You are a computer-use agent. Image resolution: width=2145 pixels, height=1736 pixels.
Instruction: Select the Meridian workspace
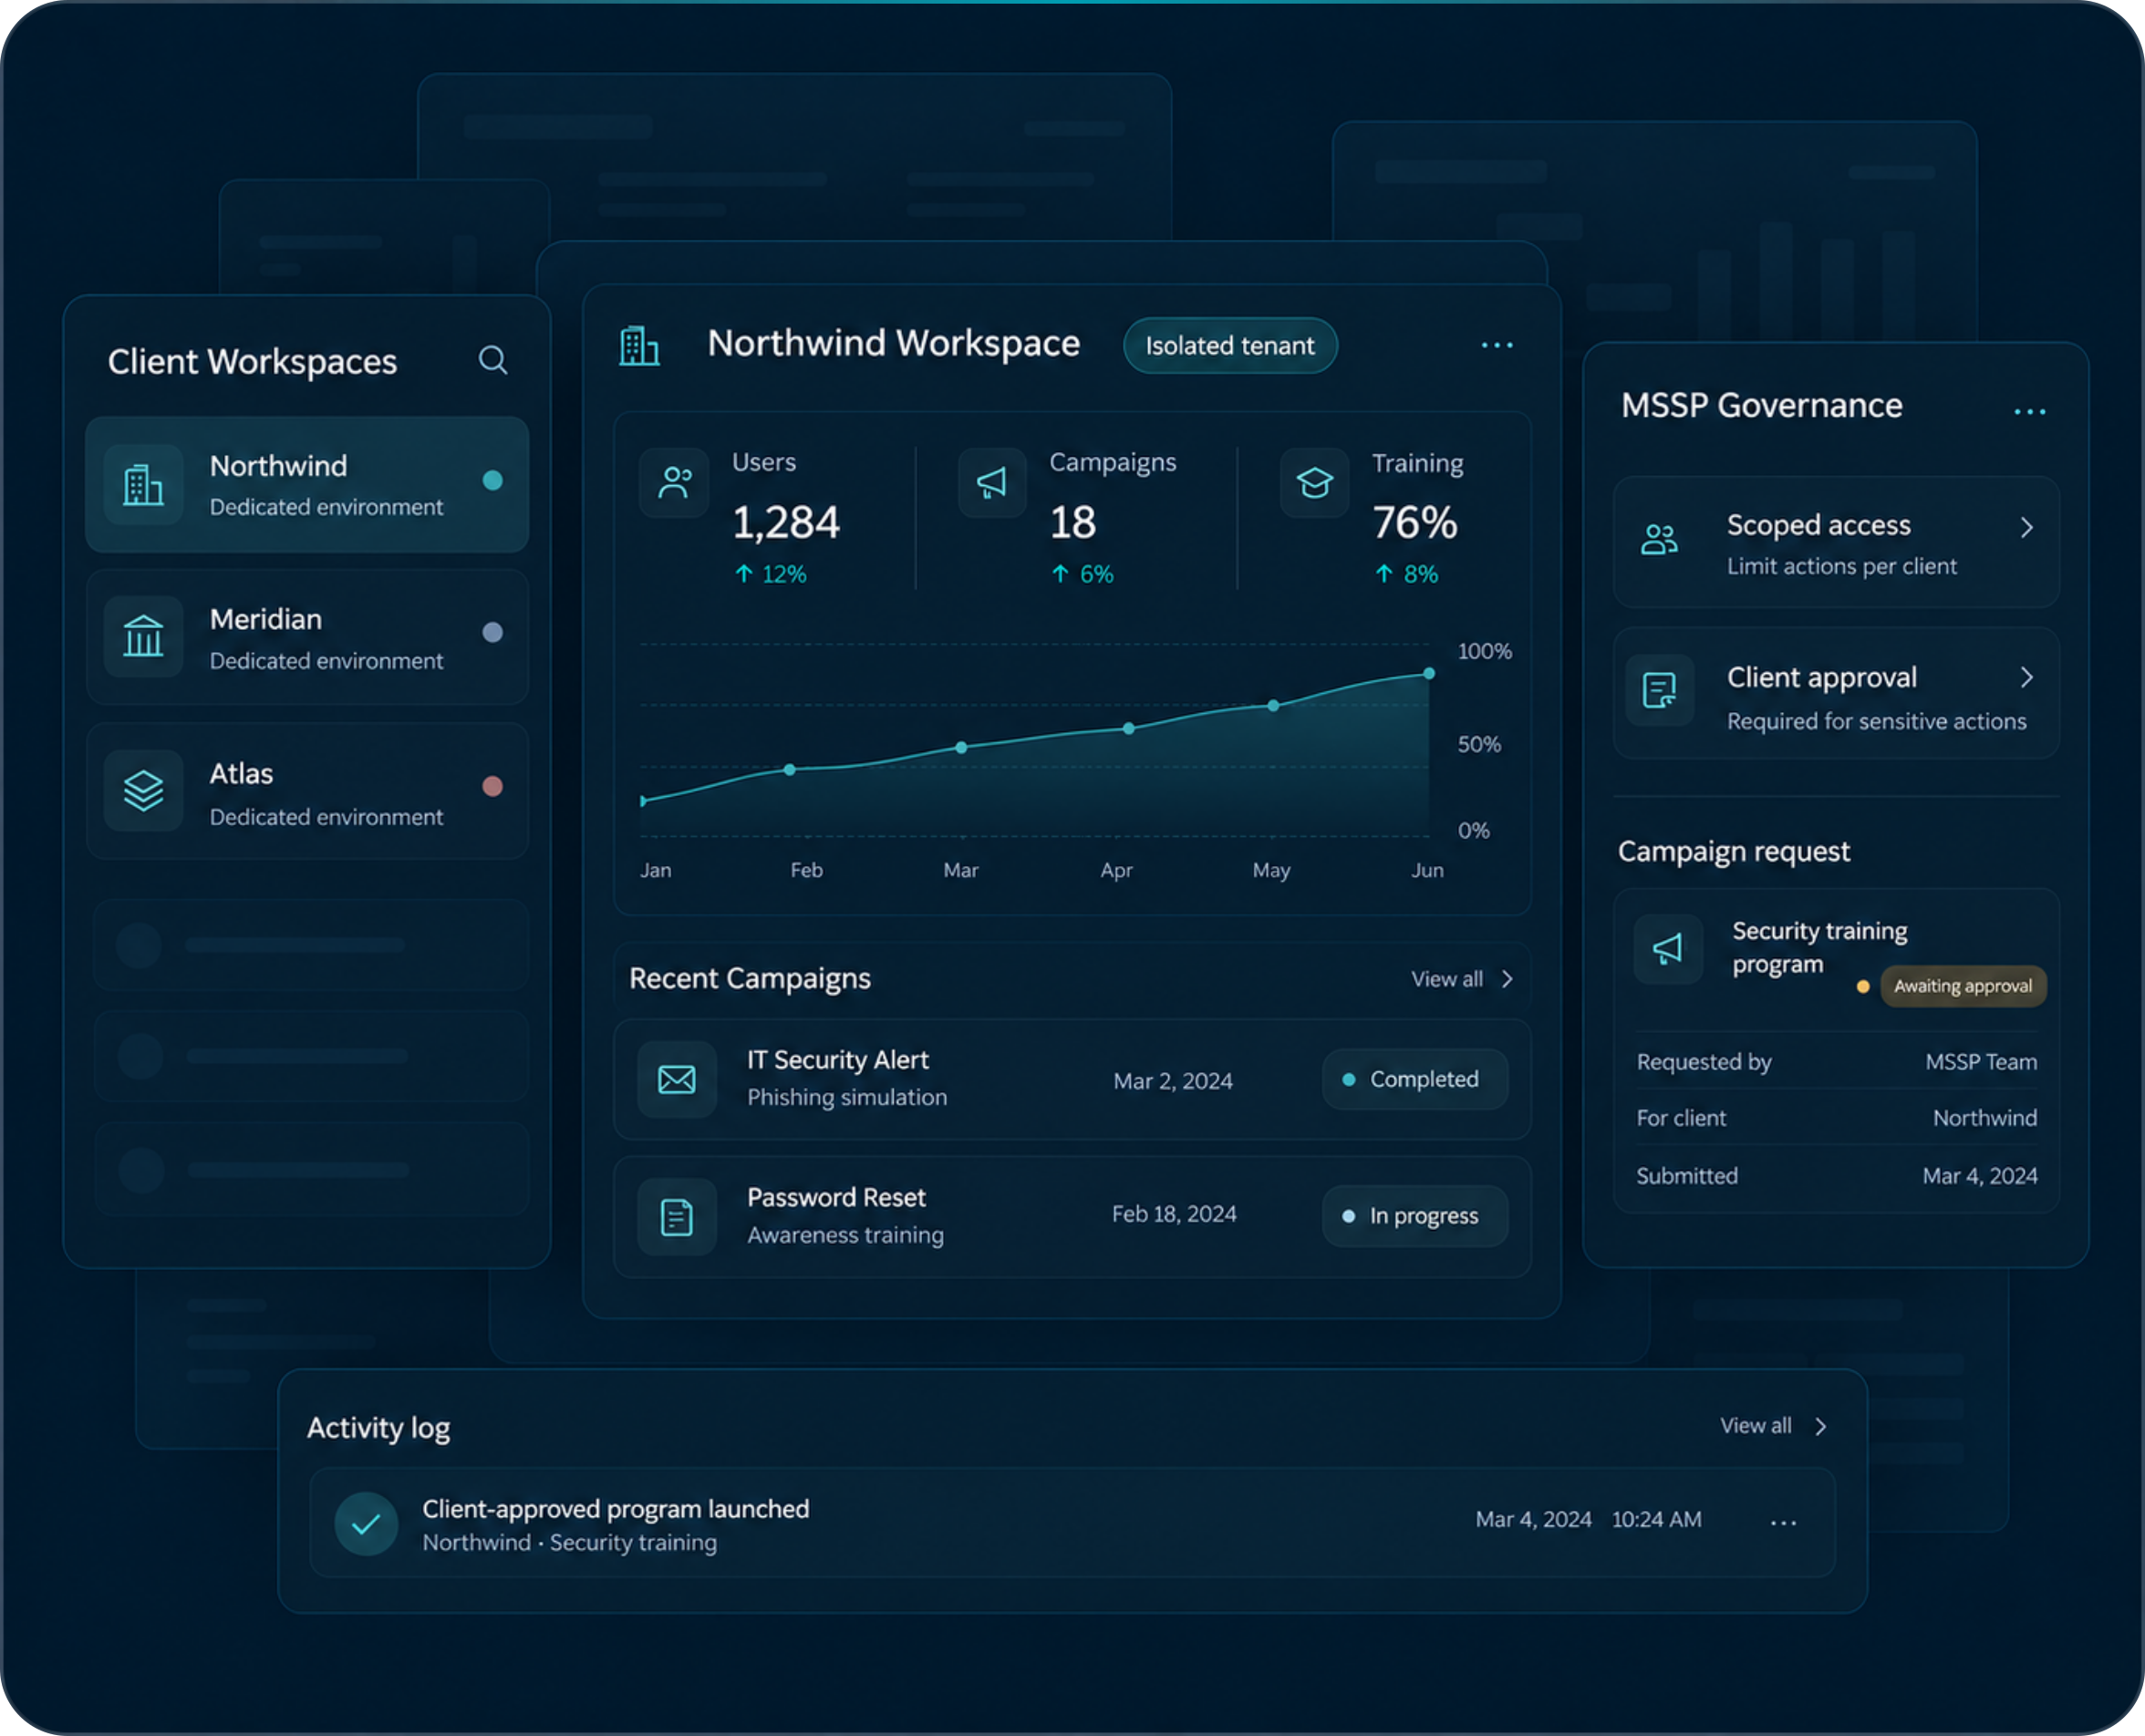(307, 637)
